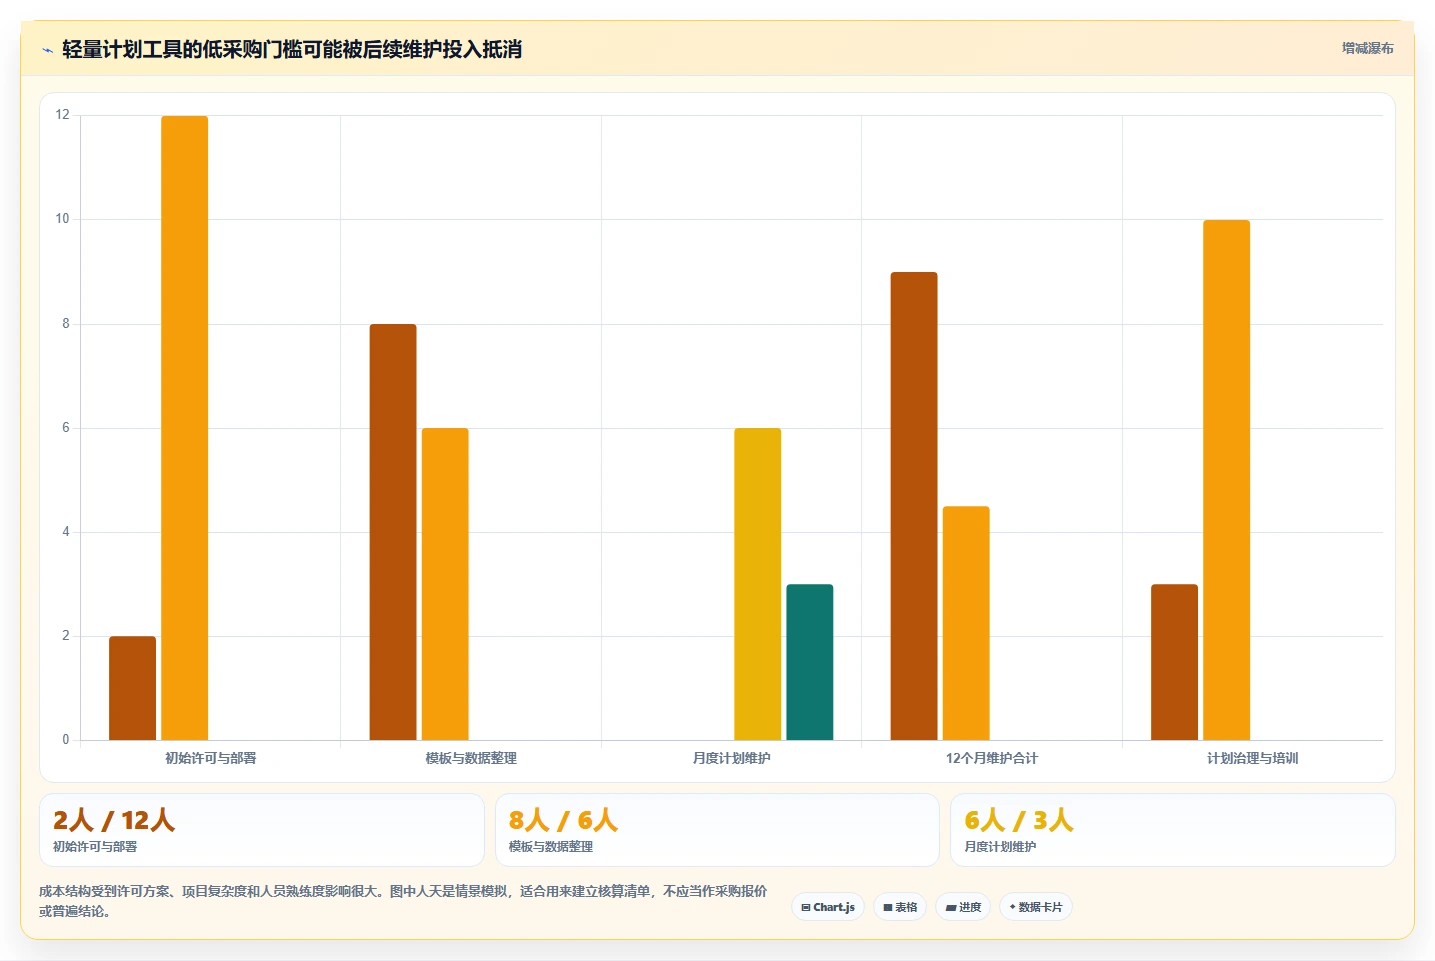Click the 模板与数据整理 axis label
The height and width of the screenshot is (961, 1435).
471,758
